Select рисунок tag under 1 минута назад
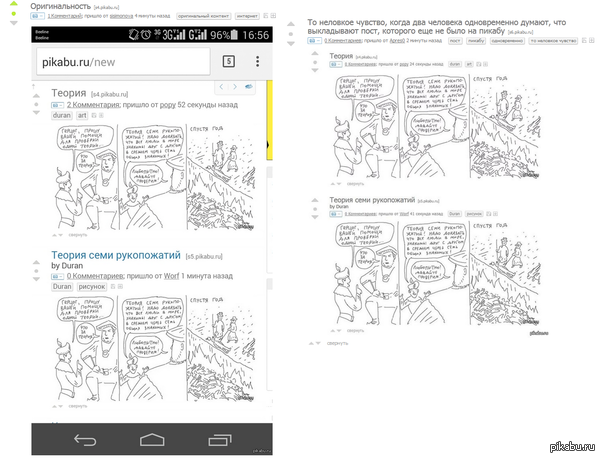The height and width of the screenshot is (458, 600). coord(91,287)
